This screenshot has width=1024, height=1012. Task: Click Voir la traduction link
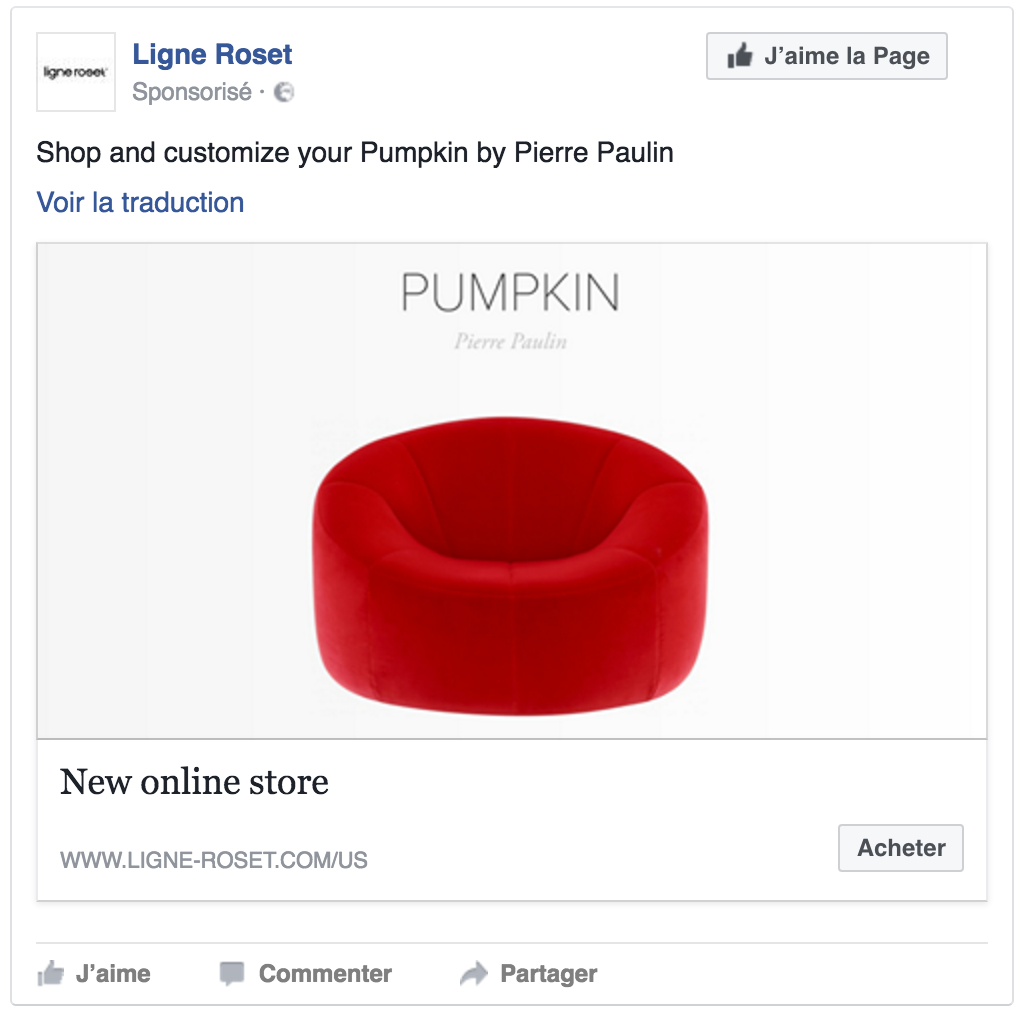(x=140, y=202)
